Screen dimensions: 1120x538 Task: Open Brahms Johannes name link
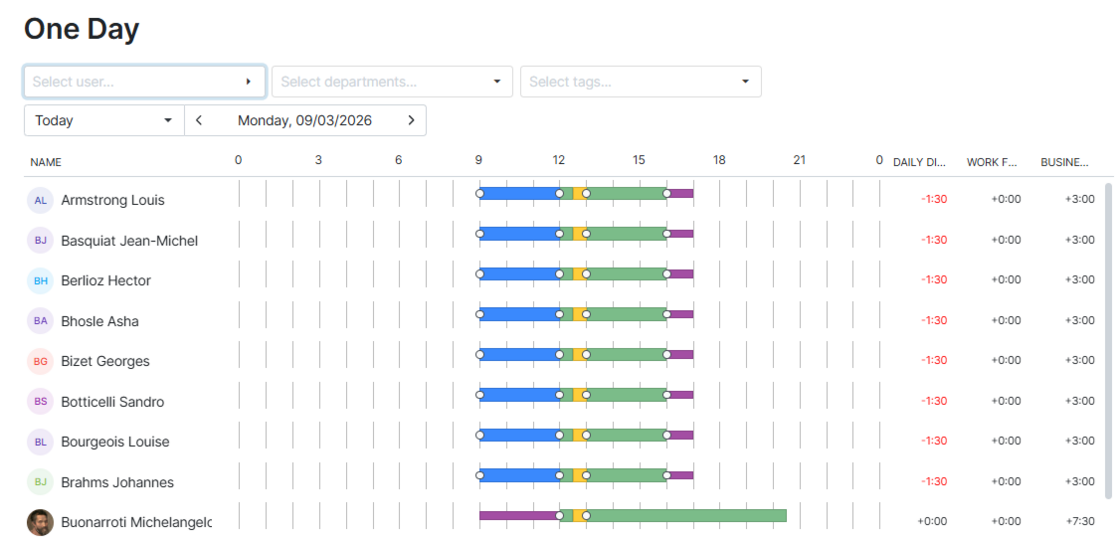pos(117,482)
